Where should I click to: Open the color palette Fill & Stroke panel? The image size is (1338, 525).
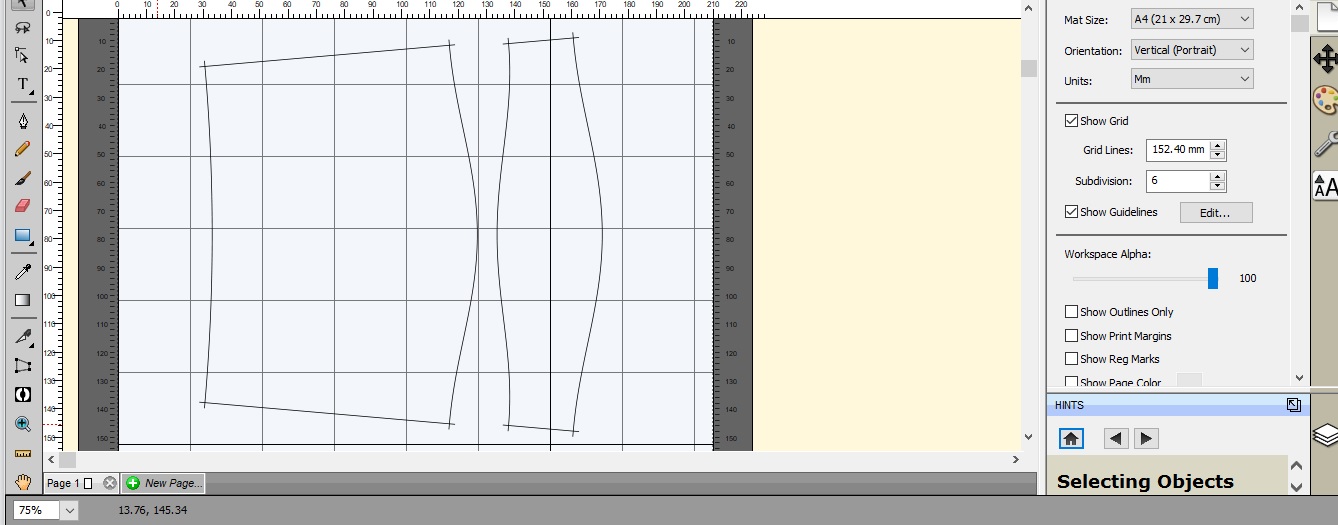[x=1325, y=102]
